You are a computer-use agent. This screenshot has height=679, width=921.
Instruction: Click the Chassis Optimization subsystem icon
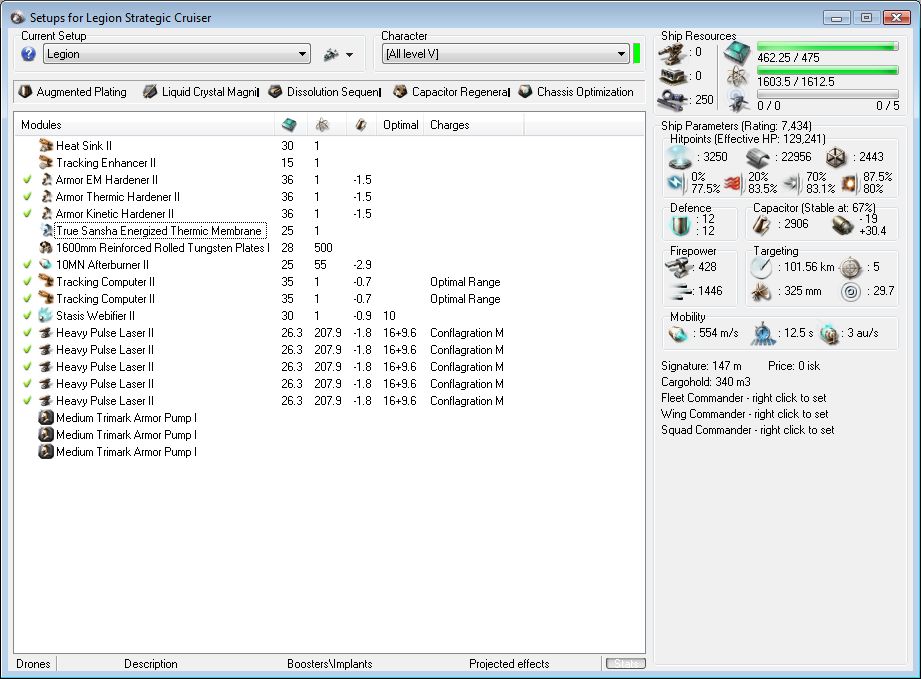tap(525, 92)
